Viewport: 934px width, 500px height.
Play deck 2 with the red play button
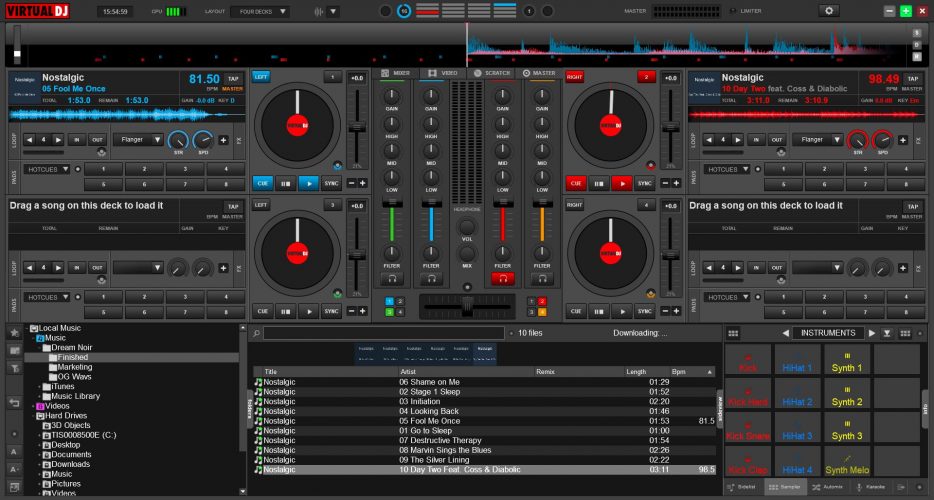(622, 184)
